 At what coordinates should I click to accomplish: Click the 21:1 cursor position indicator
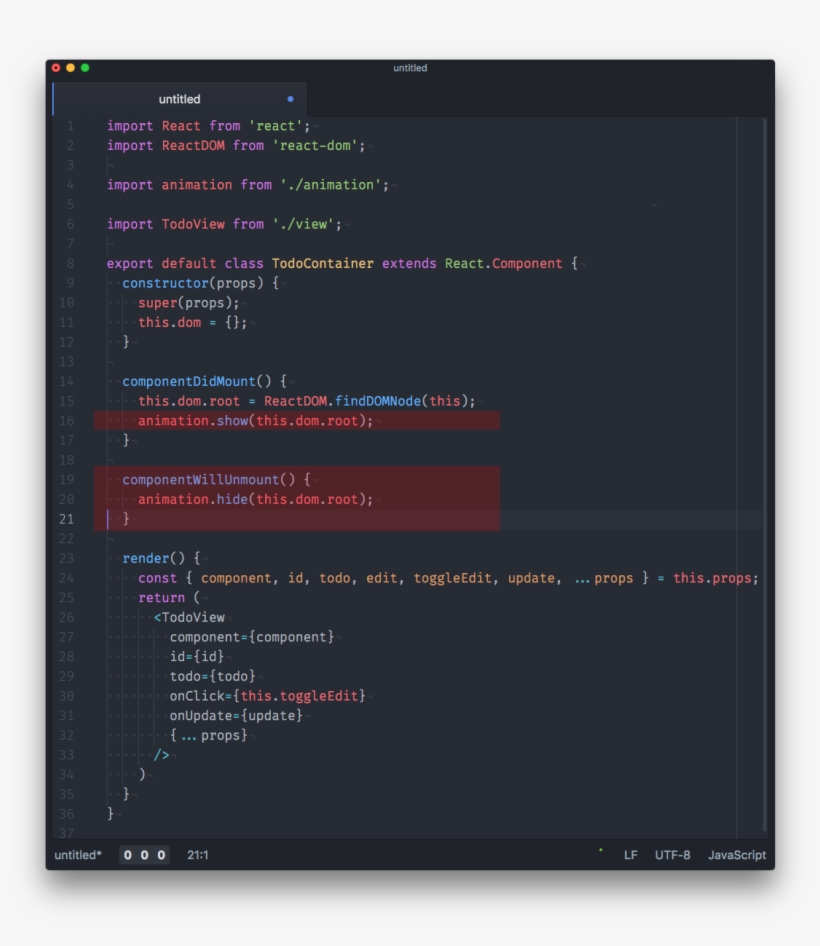198,855
